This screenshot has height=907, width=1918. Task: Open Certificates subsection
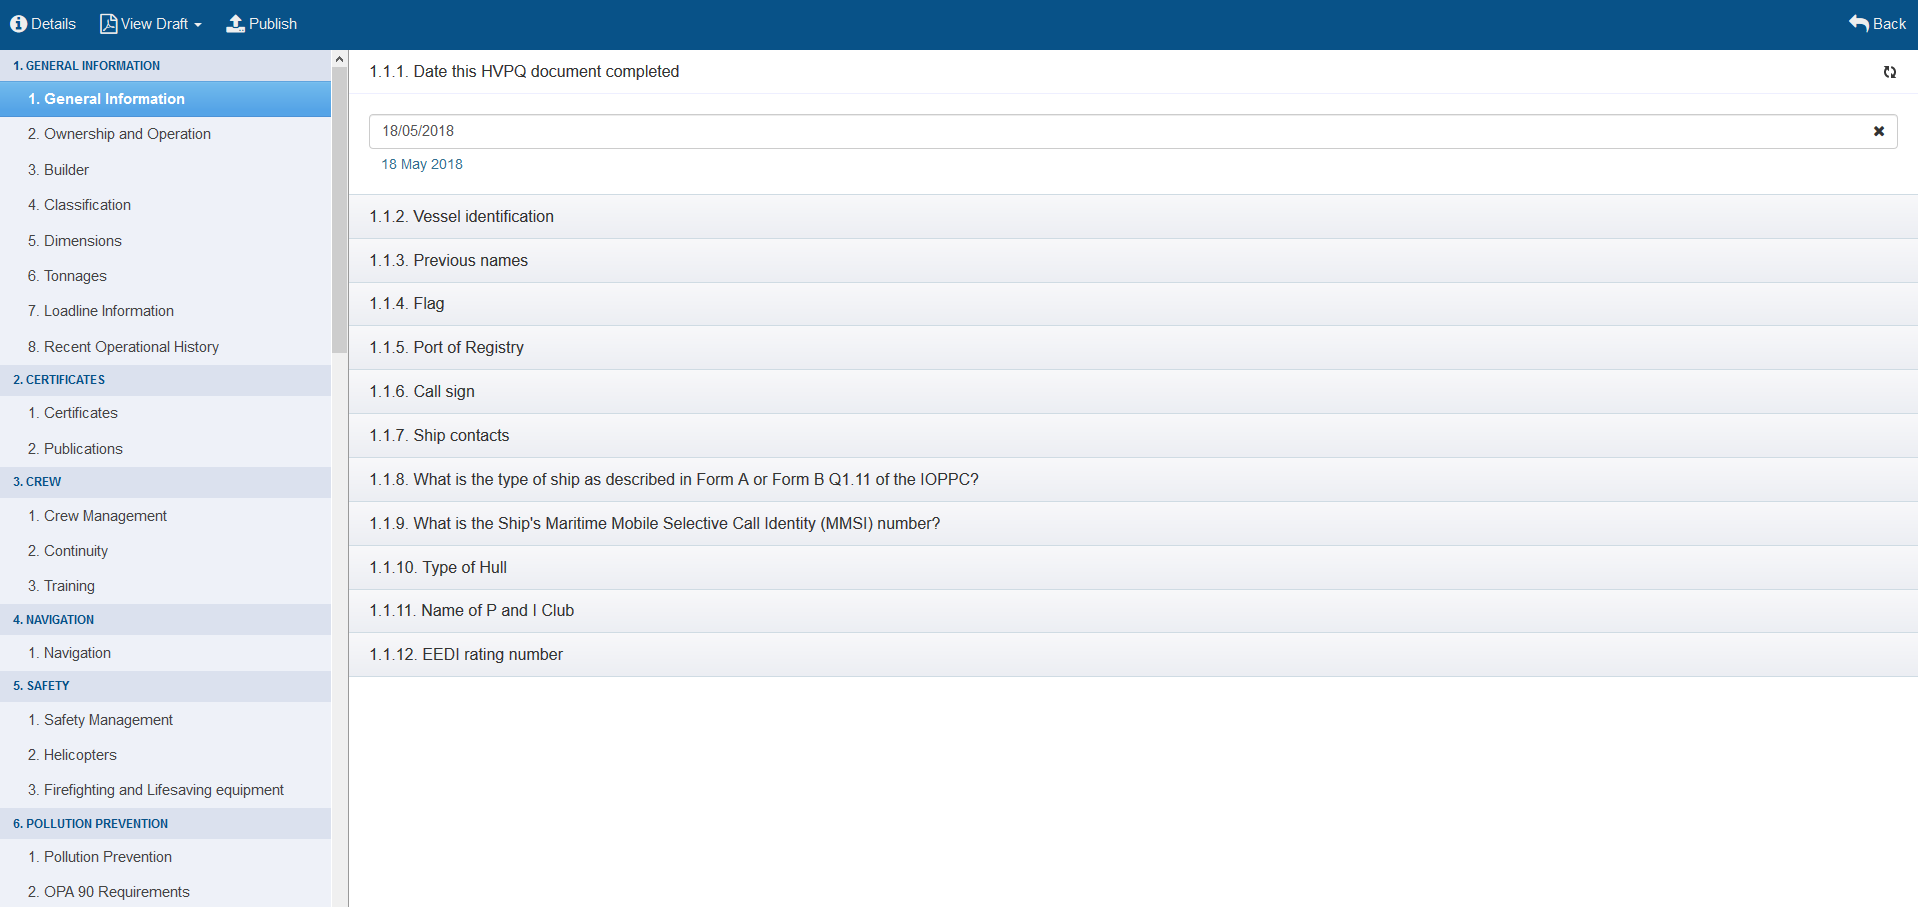pyautogui.click(x=165, y=413)
